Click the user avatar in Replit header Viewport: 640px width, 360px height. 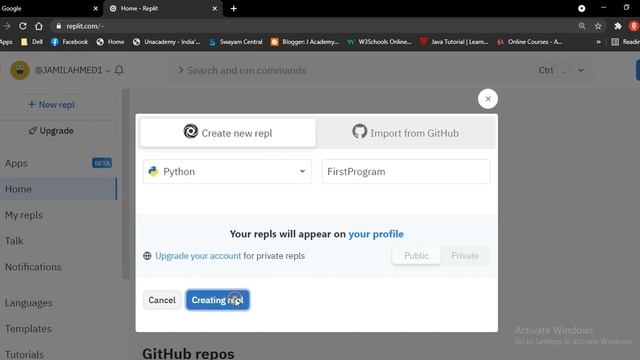[x=20, y=70]
